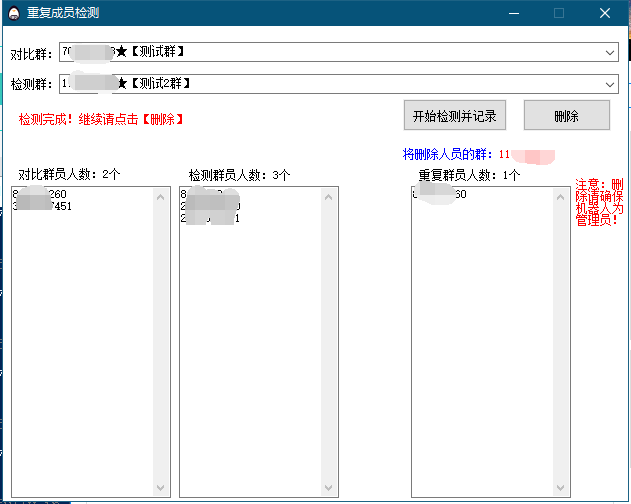Viewport: 631px width, 504px height.
Task: Minimize the 重复成员检测 window
Action: [513, 13]
